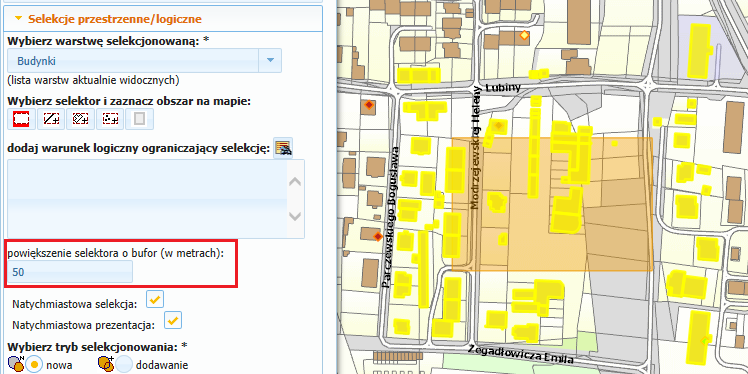
Task: Toggle the Natychmiastowa selekcja checkbox
Action: pos(155,299)
